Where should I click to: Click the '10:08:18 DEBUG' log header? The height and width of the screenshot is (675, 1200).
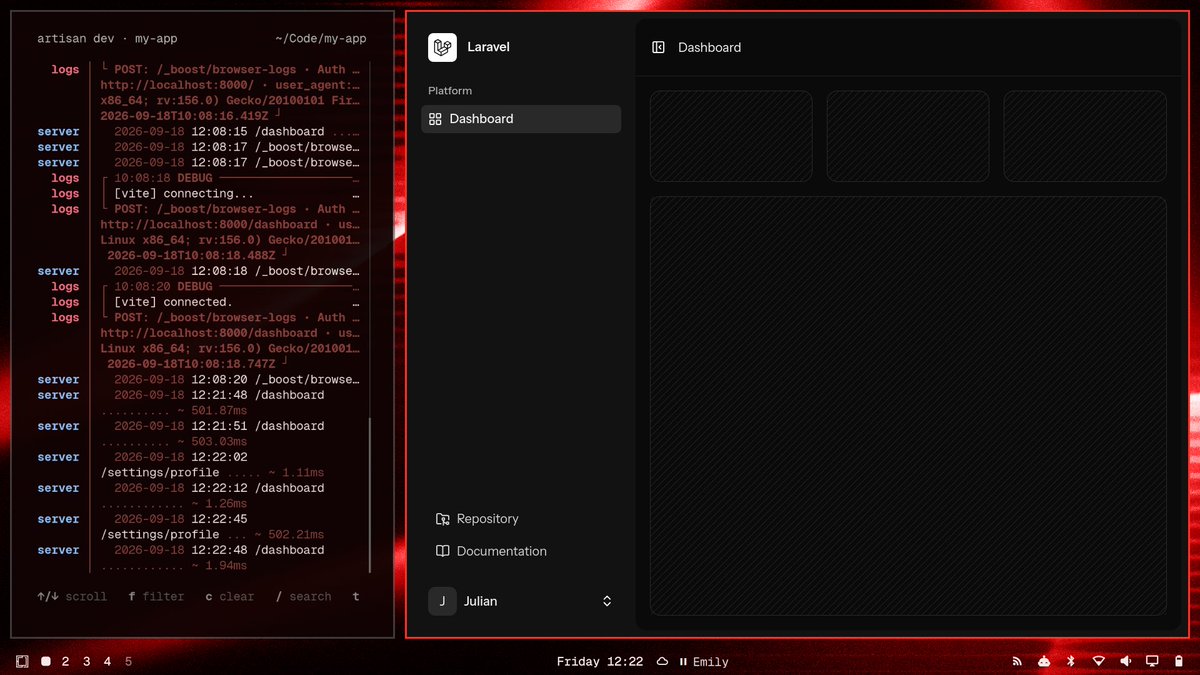pos(163,178)
